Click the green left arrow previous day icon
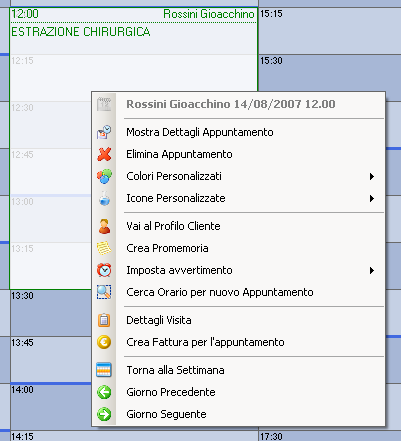 [104, 392]
